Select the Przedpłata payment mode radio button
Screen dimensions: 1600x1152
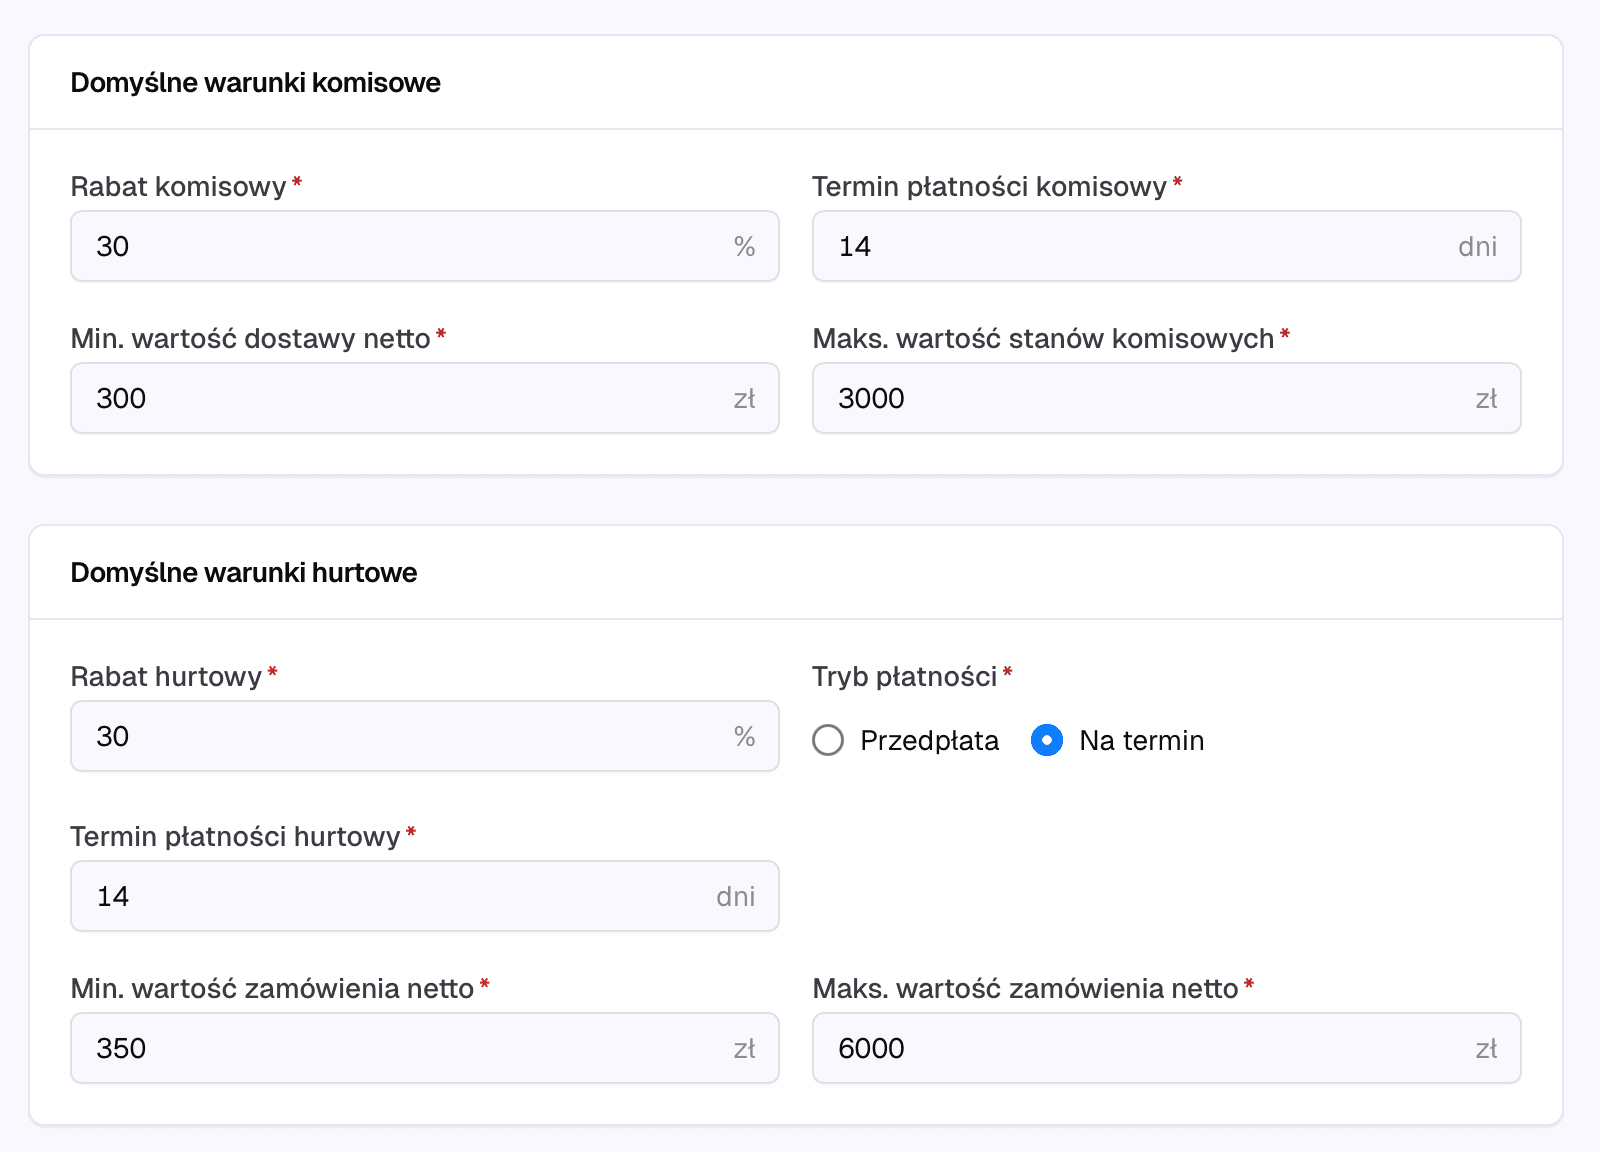(828, 740)
